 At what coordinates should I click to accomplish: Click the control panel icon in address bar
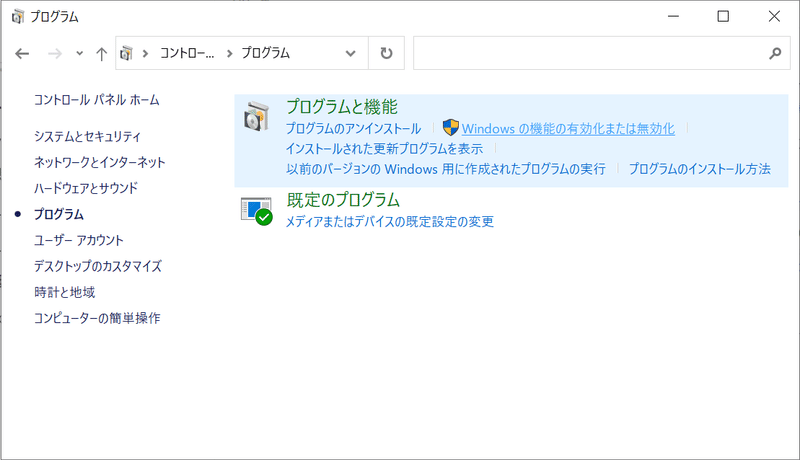[x=127, y=53]
